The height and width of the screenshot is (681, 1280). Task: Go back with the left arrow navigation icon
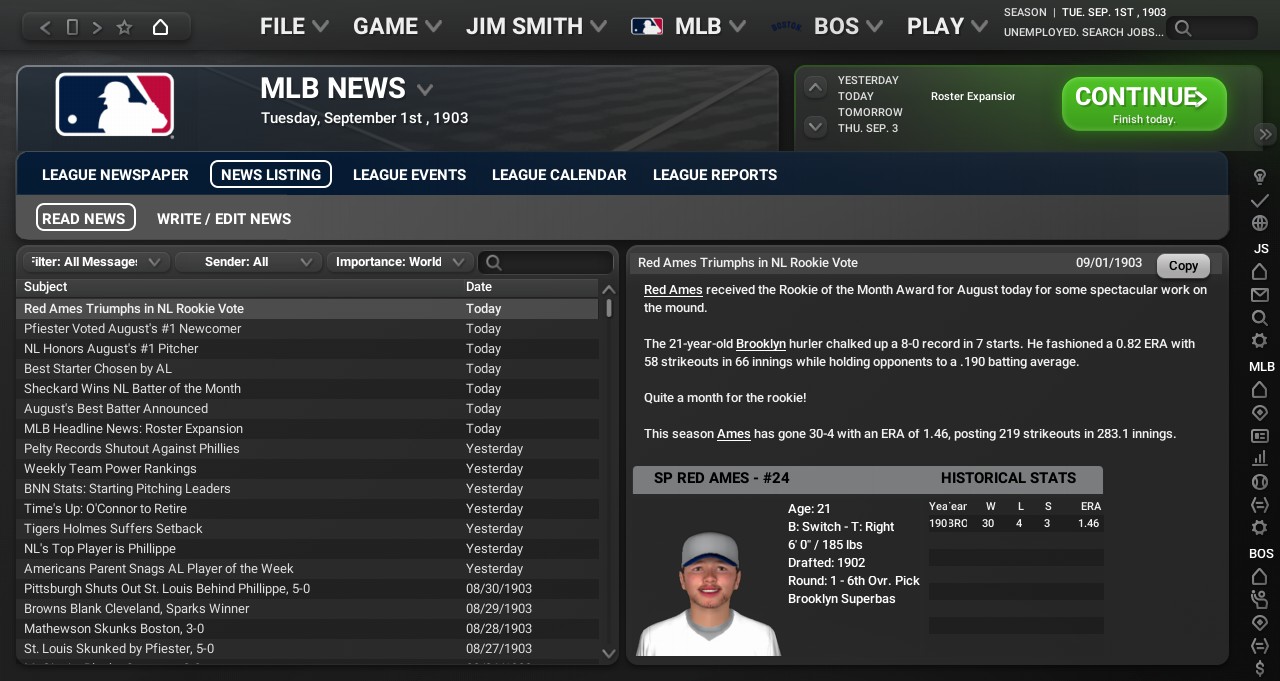point(44,27)
